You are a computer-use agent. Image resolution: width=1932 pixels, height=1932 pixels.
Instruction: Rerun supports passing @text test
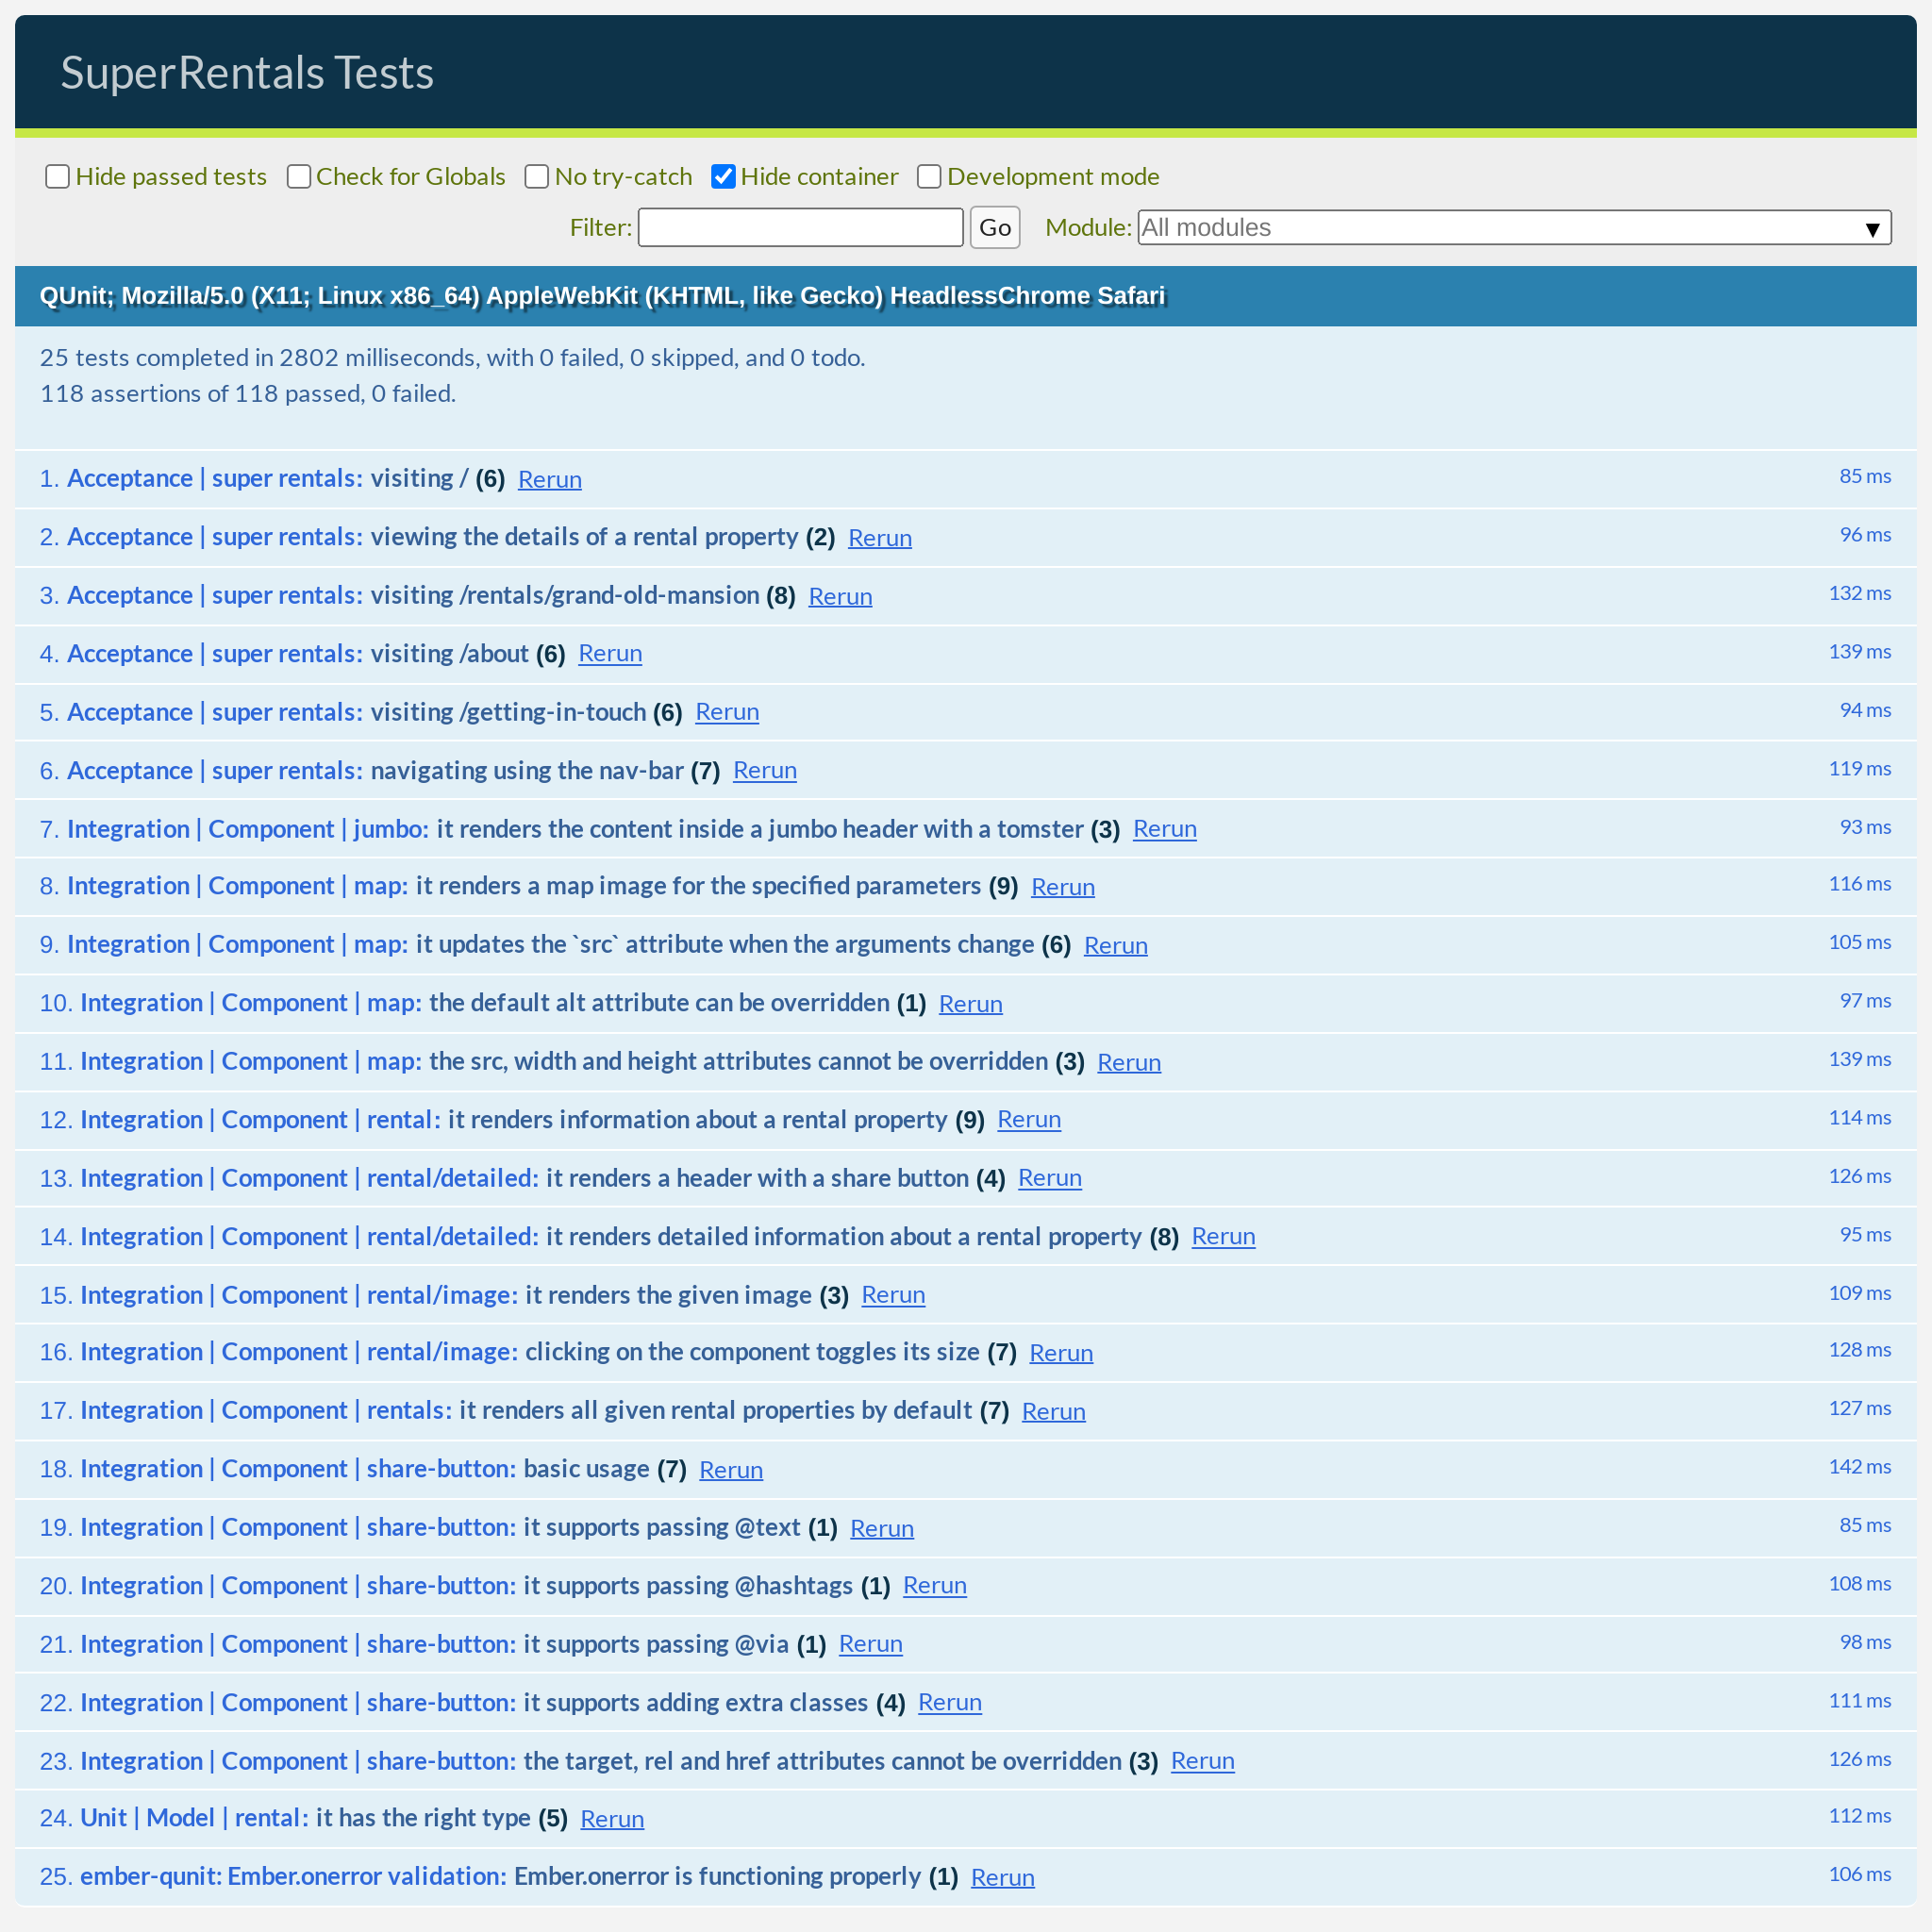click(882, 1529)
